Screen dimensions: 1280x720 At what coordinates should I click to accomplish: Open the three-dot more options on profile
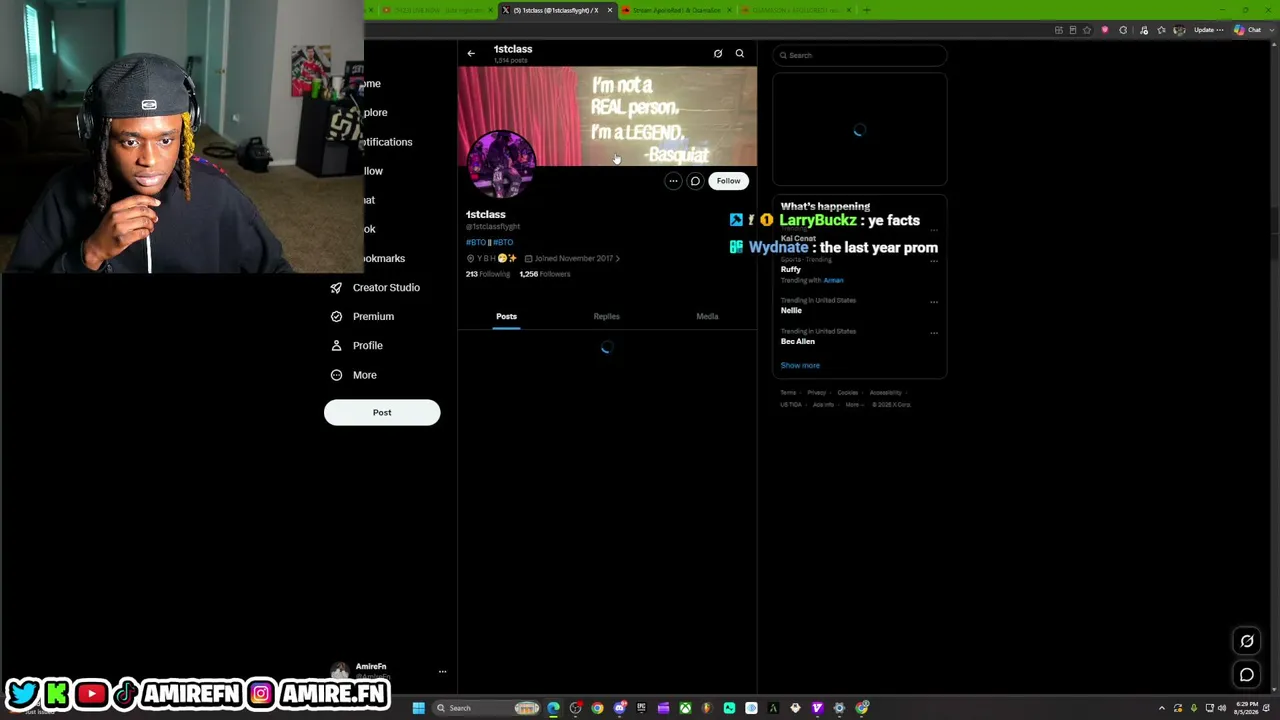[x=673, y=181]
